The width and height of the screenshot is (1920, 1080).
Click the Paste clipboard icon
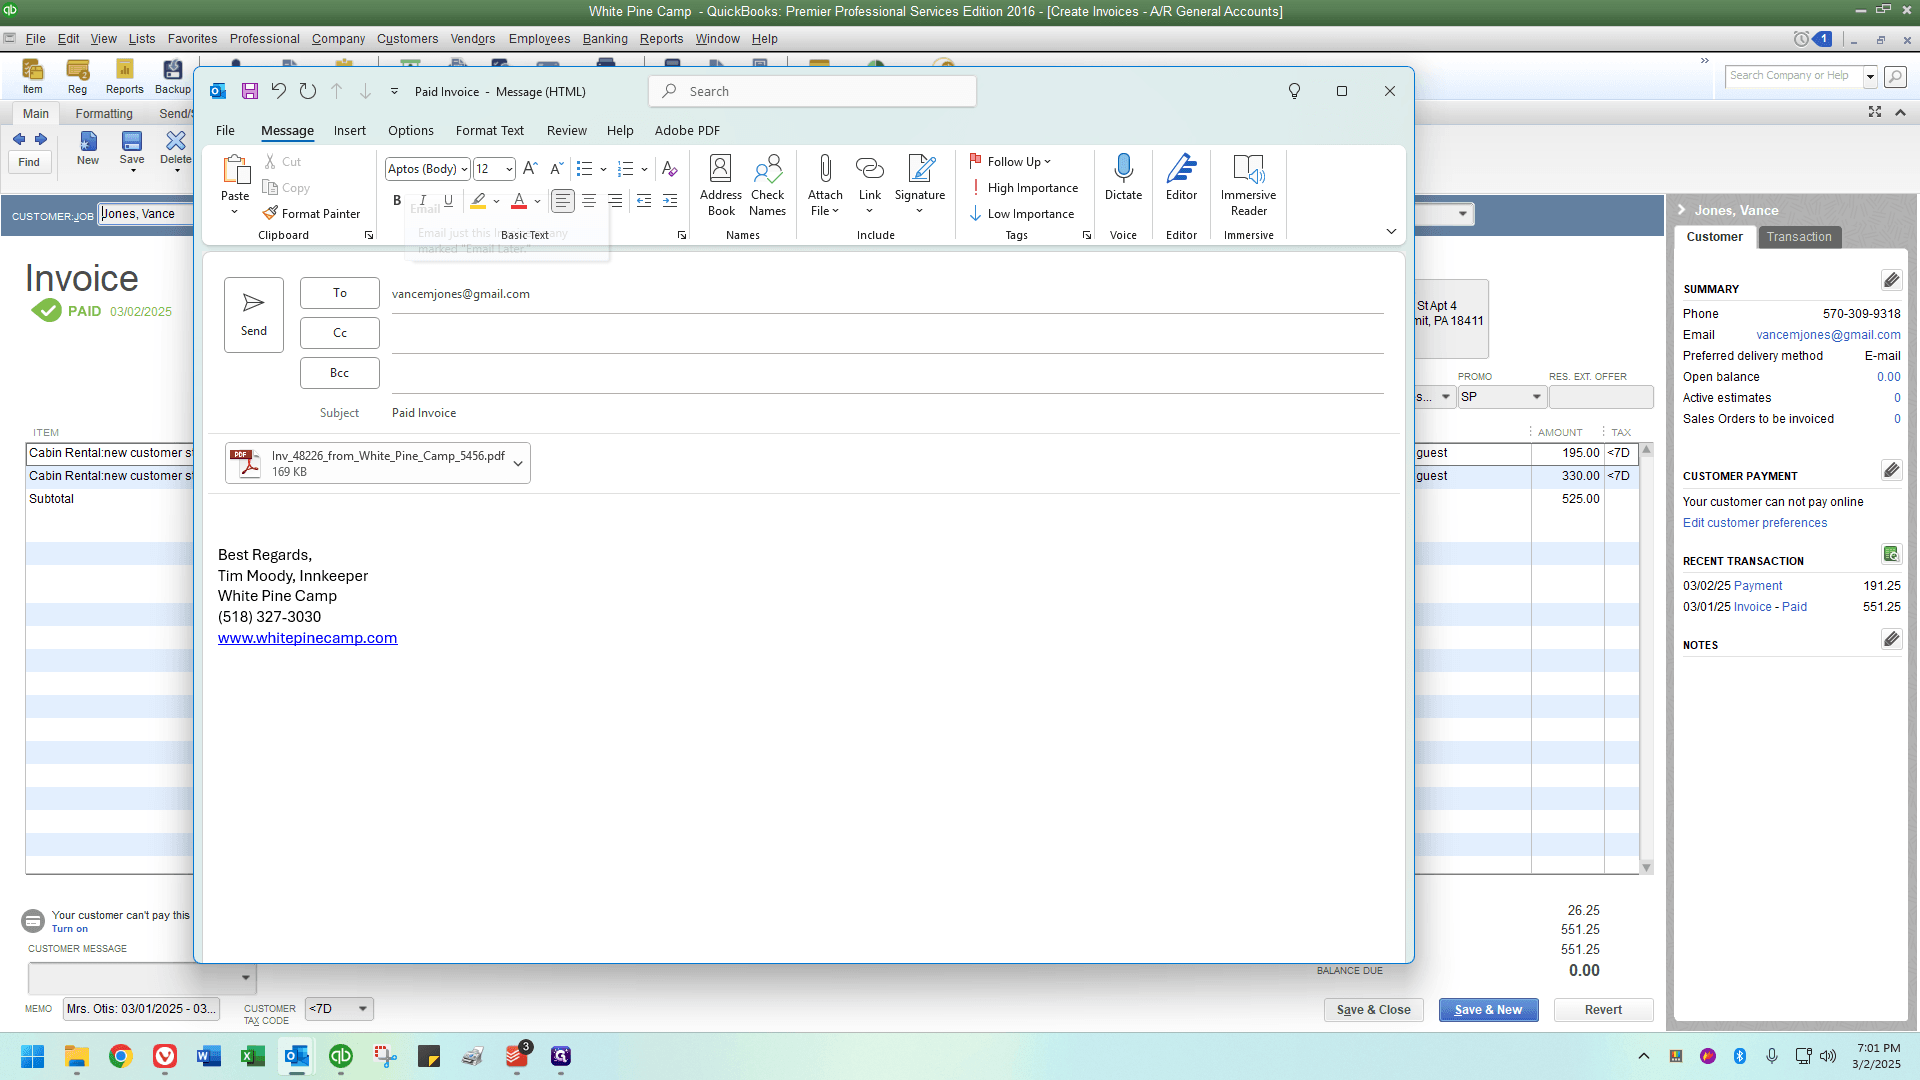[x=235, y=170]
